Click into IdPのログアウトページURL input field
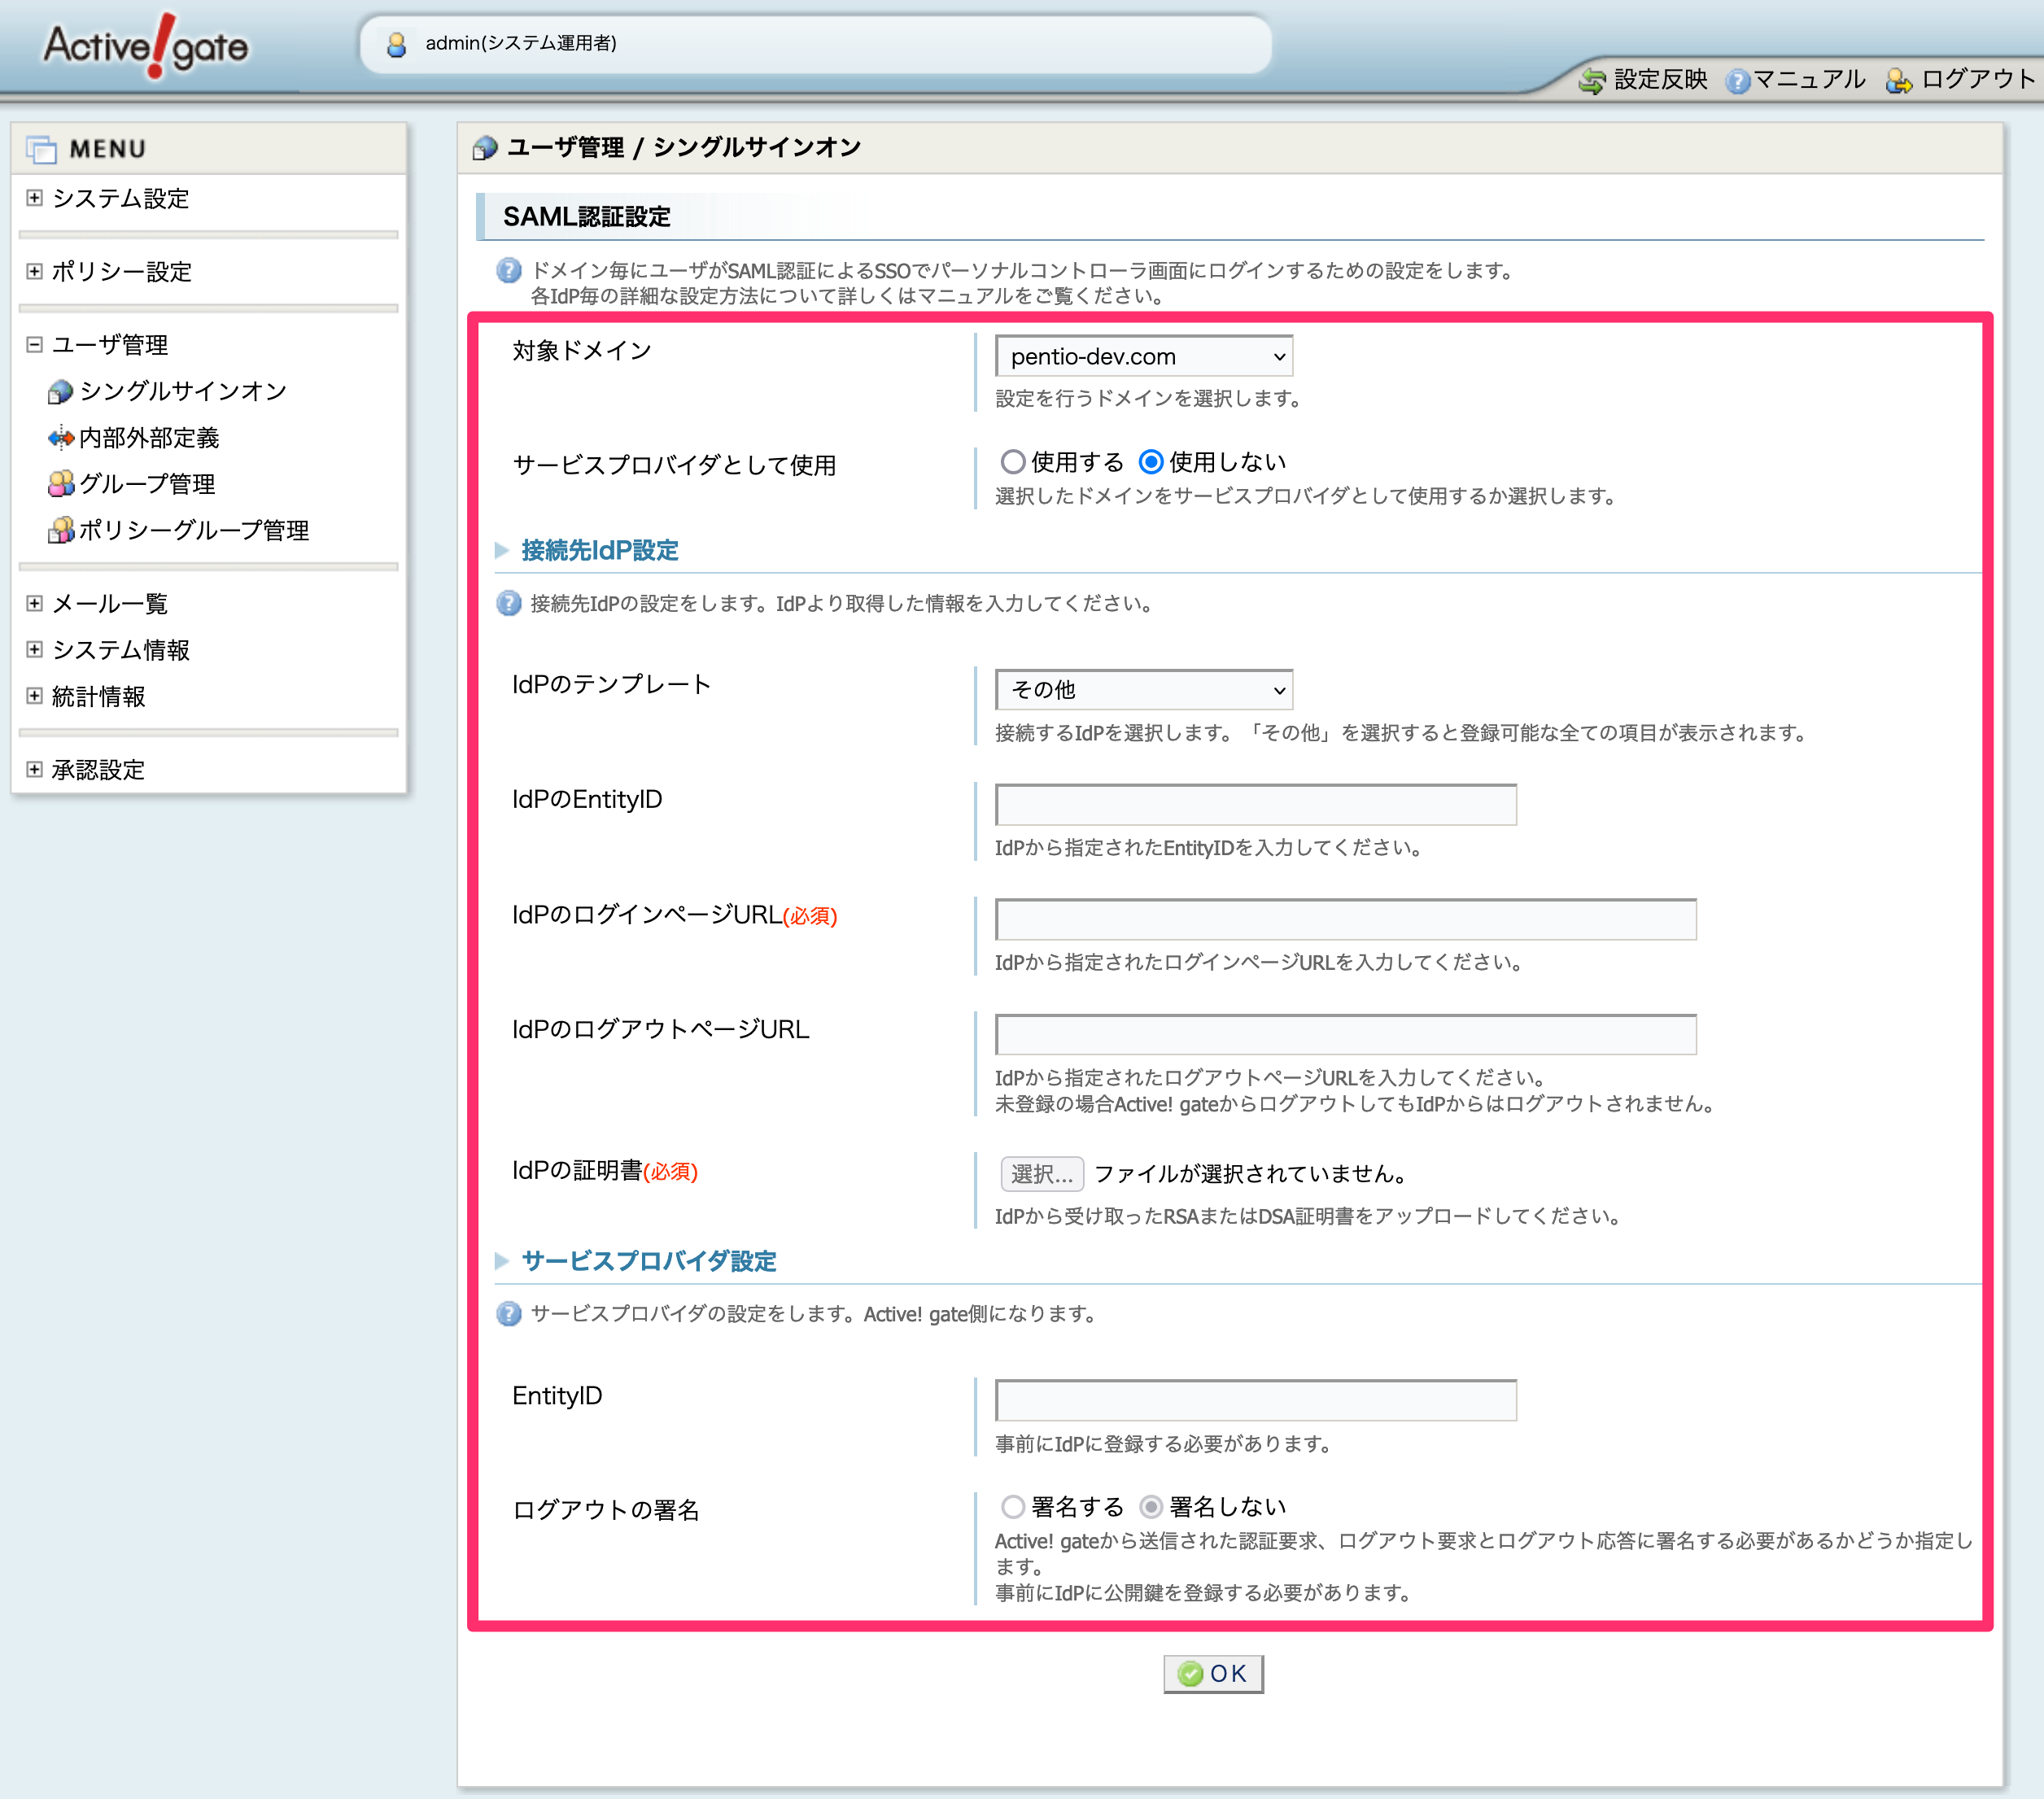 click(x=1346, y=1034)
